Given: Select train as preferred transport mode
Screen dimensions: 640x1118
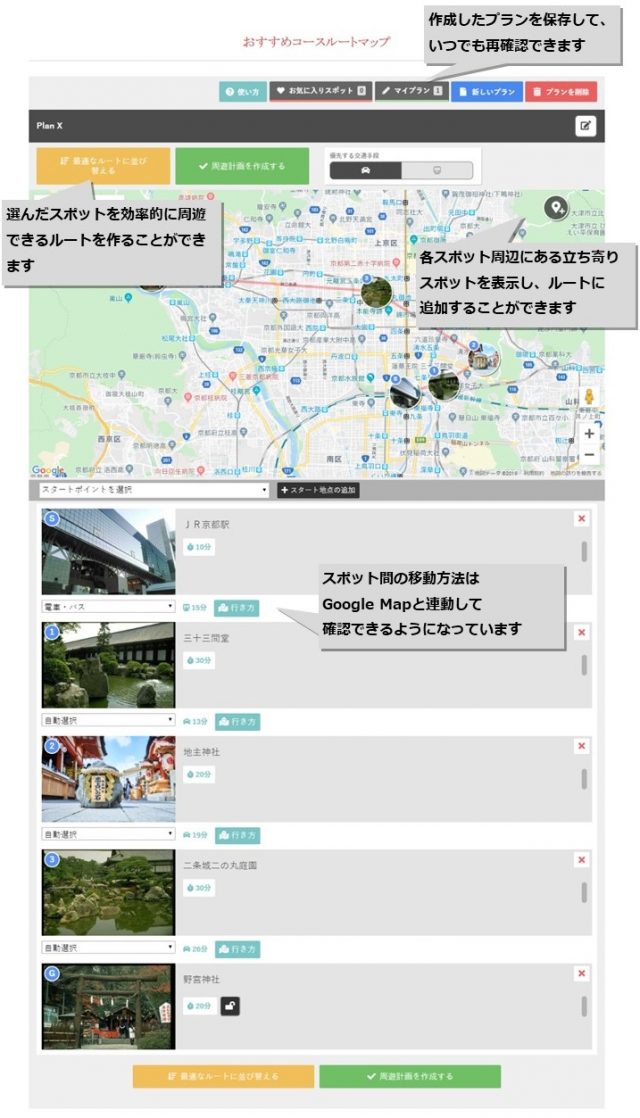Looking at the screenshot, I should point(437,171).
